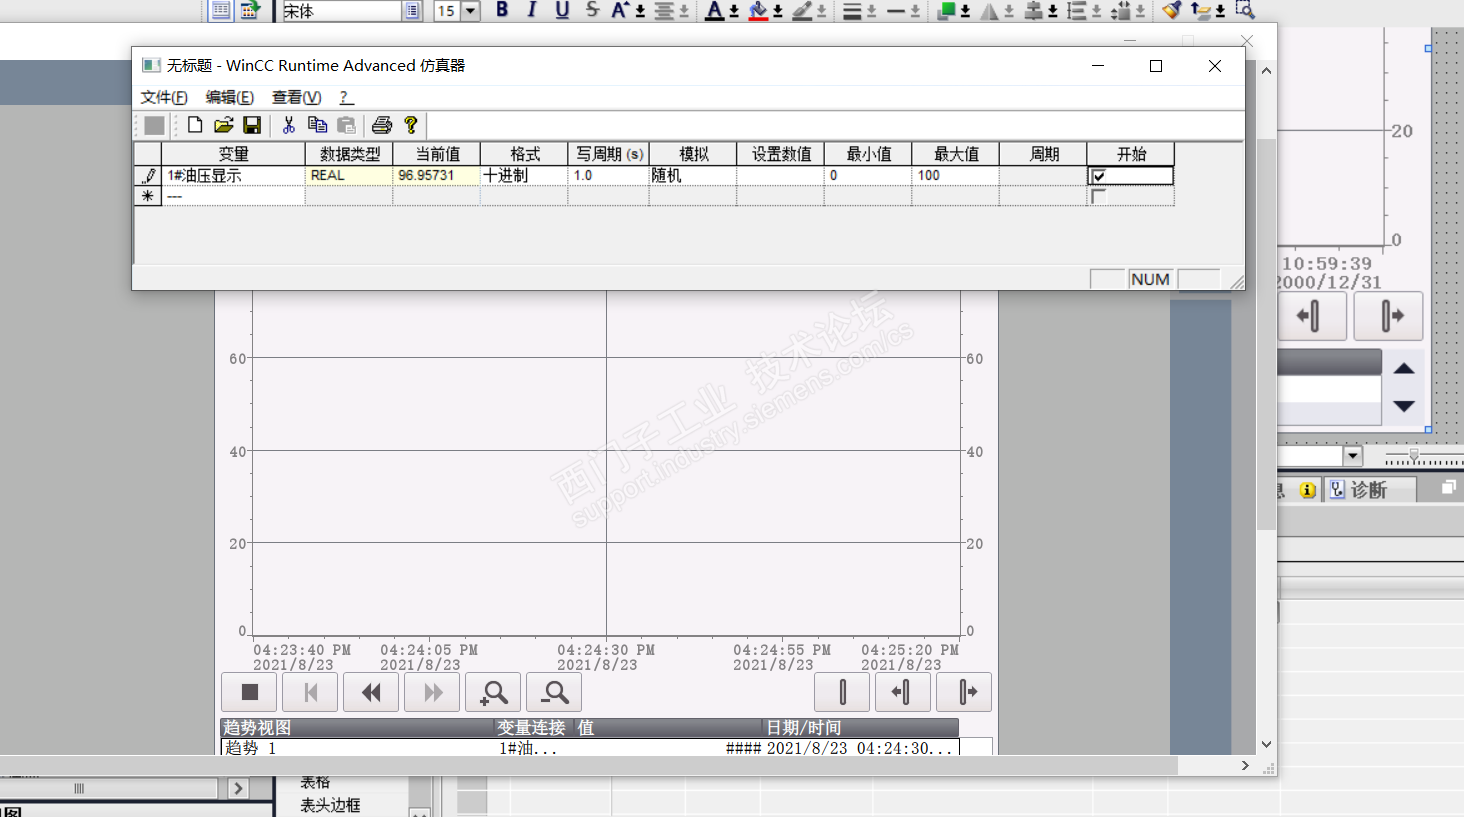This screenshot has height=817, width=1464.
Task: Click the Cut scissors icon
Action: click(x=289, y=125)
